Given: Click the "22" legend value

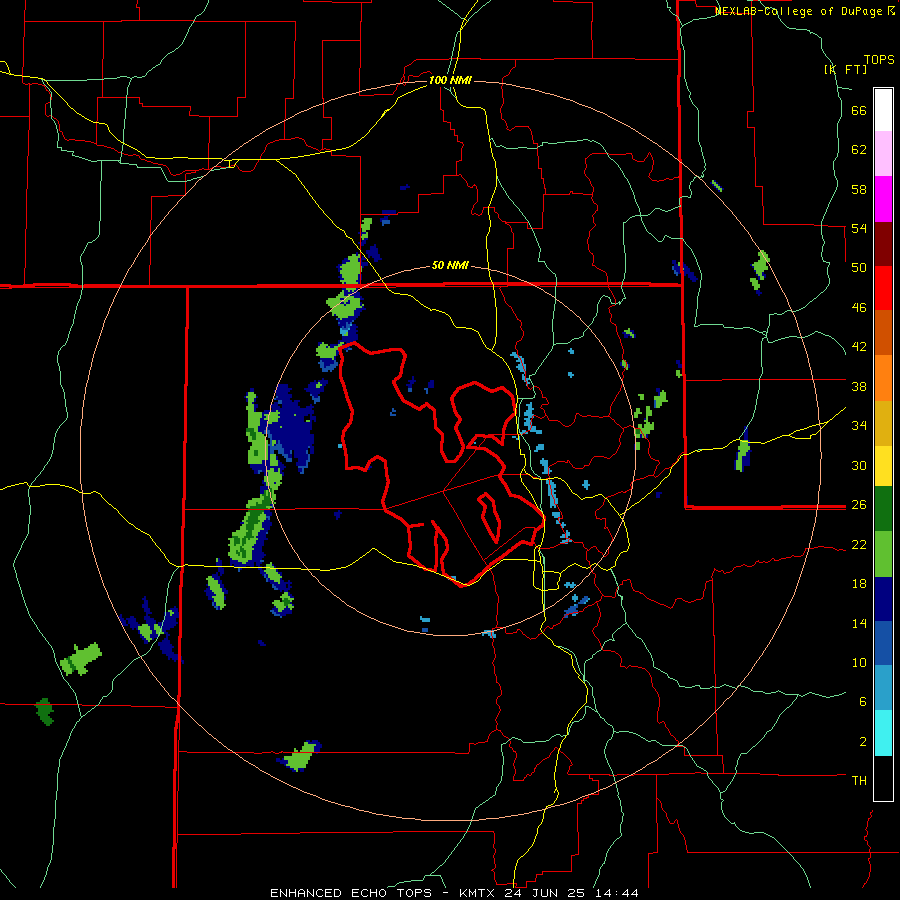Looking at the screenshot, I should click(859, 544).
